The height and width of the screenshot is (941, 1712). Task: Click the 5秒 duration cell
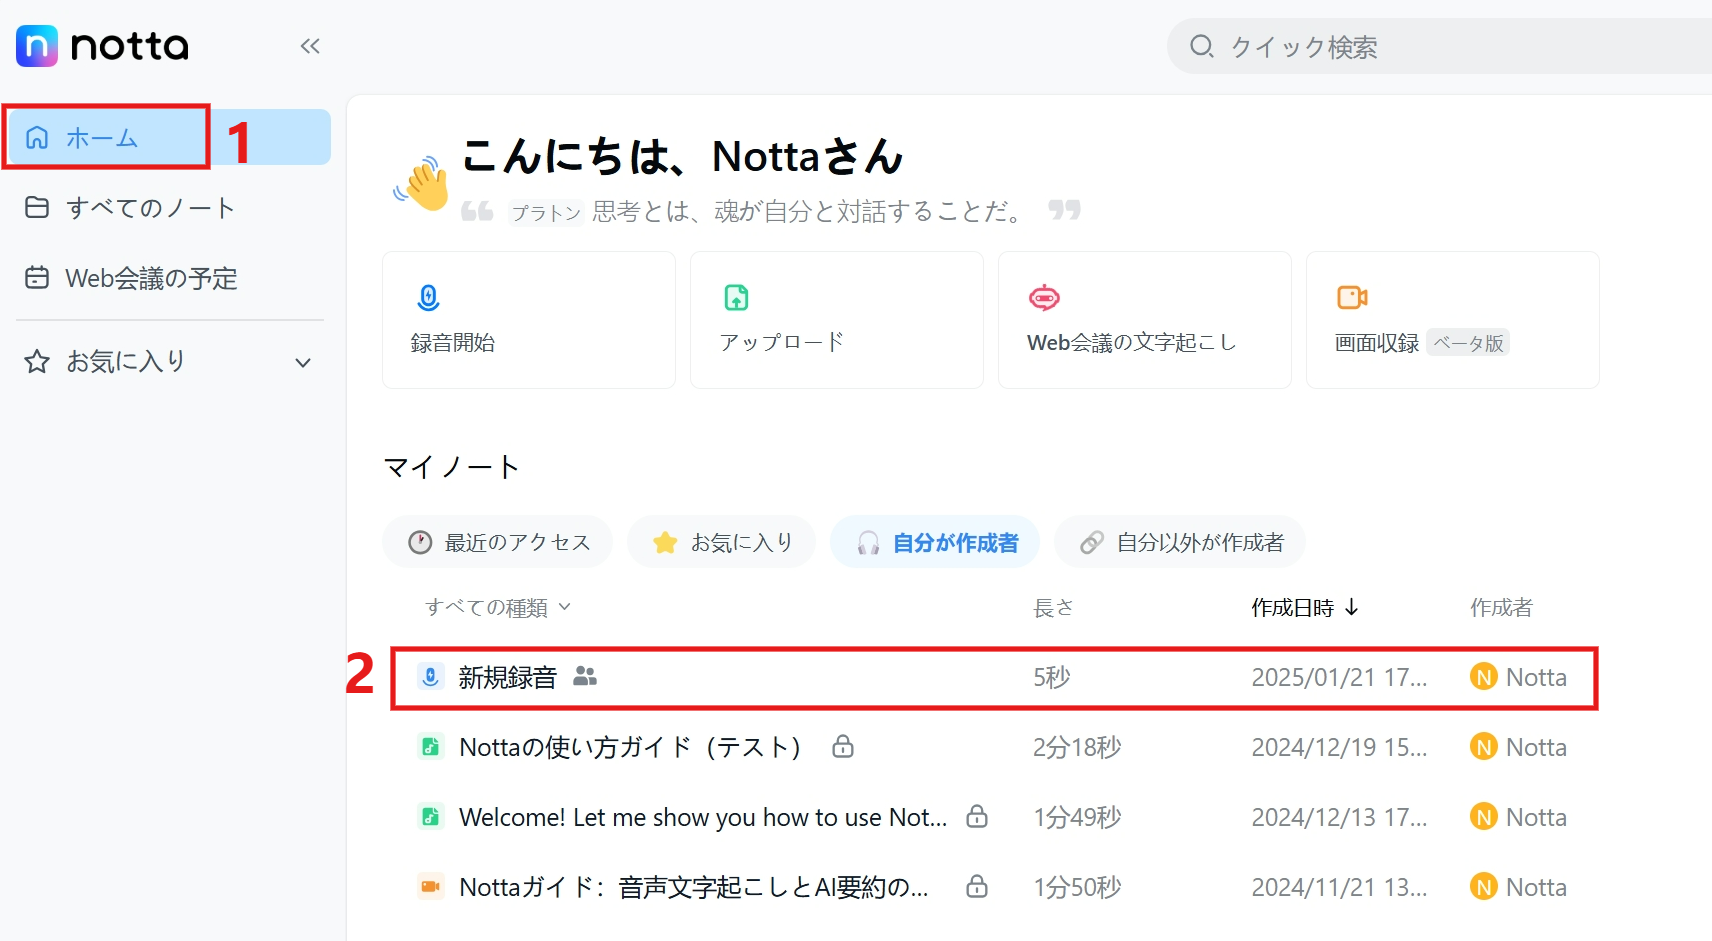pos(1052,677)
